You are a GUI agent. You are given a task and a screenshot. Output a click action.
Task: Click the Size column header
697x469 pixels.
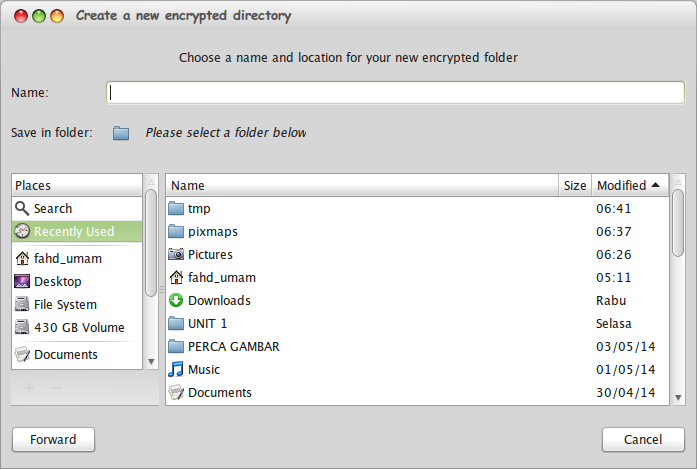(x=575, y=185)
